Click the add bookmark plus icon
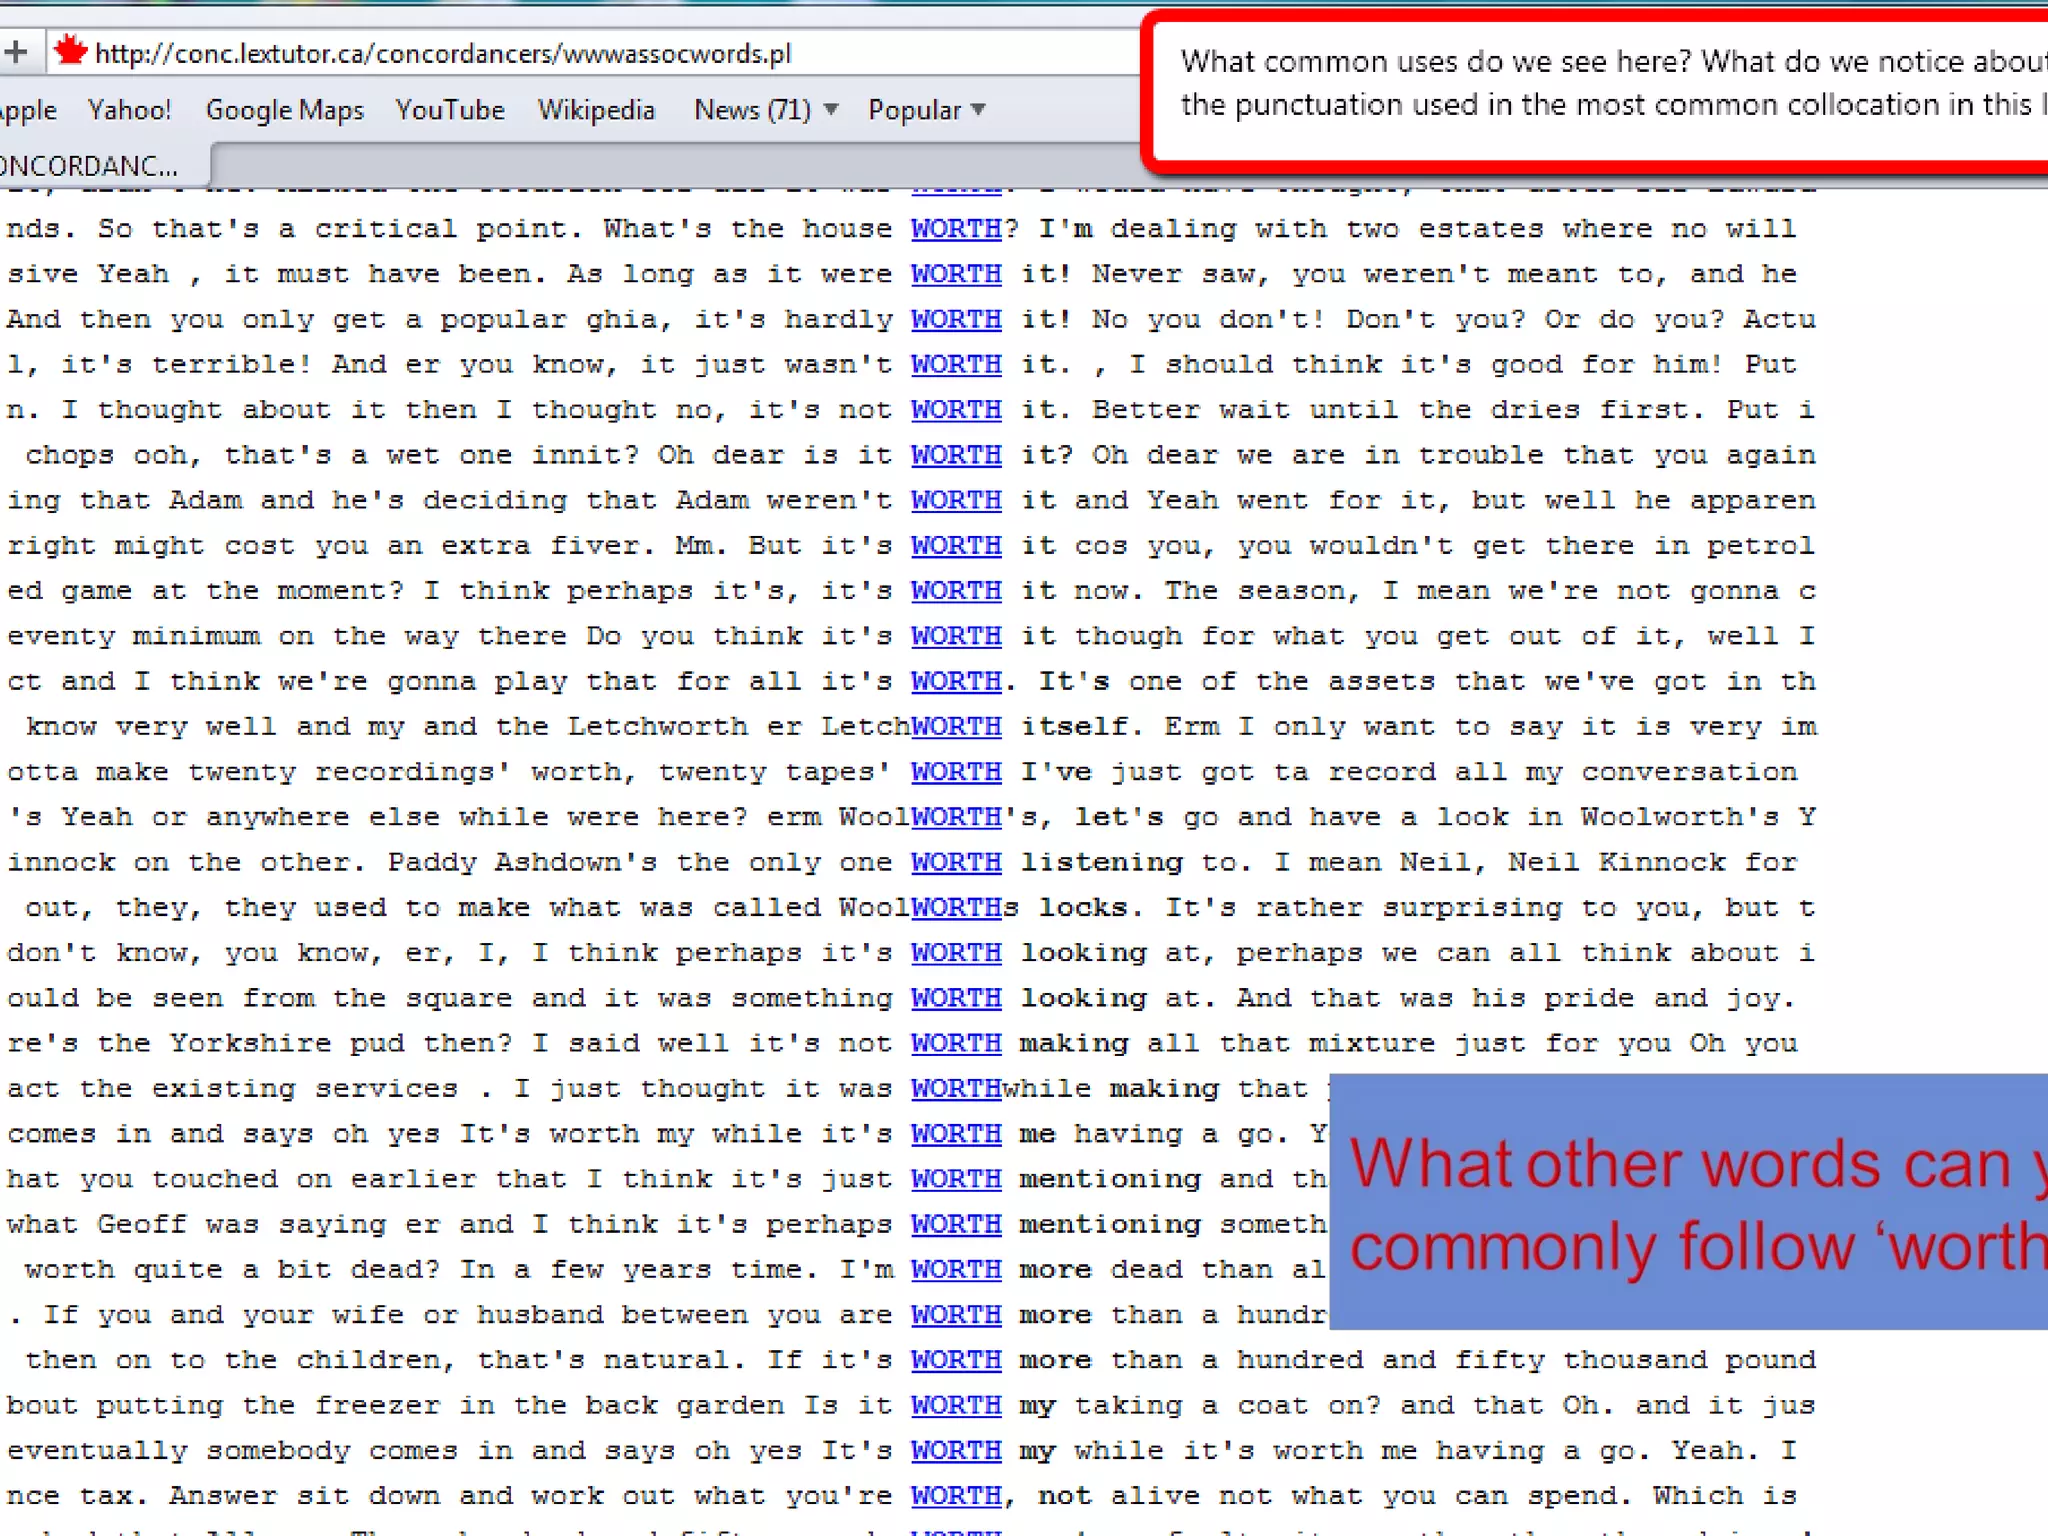Viewport: 2048px width, 1536px height. (15, 52)
